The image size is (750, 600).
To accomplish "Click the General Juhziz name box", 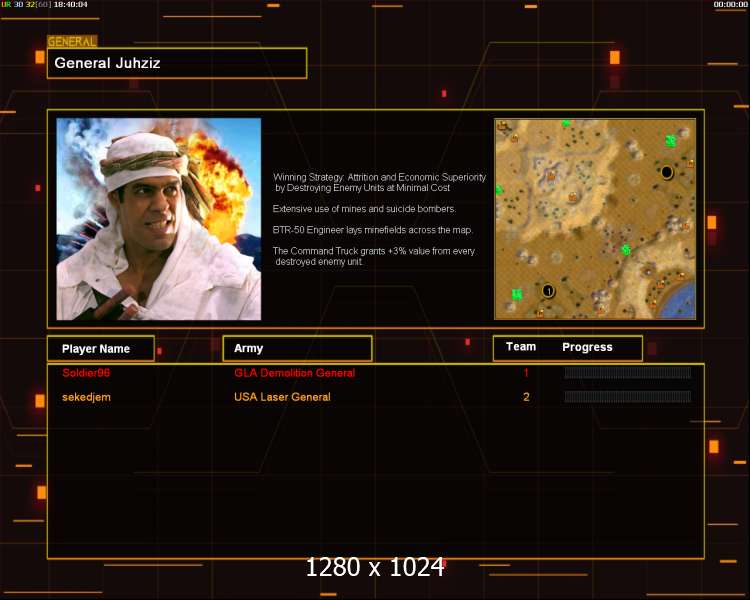I will coord(177,63).
